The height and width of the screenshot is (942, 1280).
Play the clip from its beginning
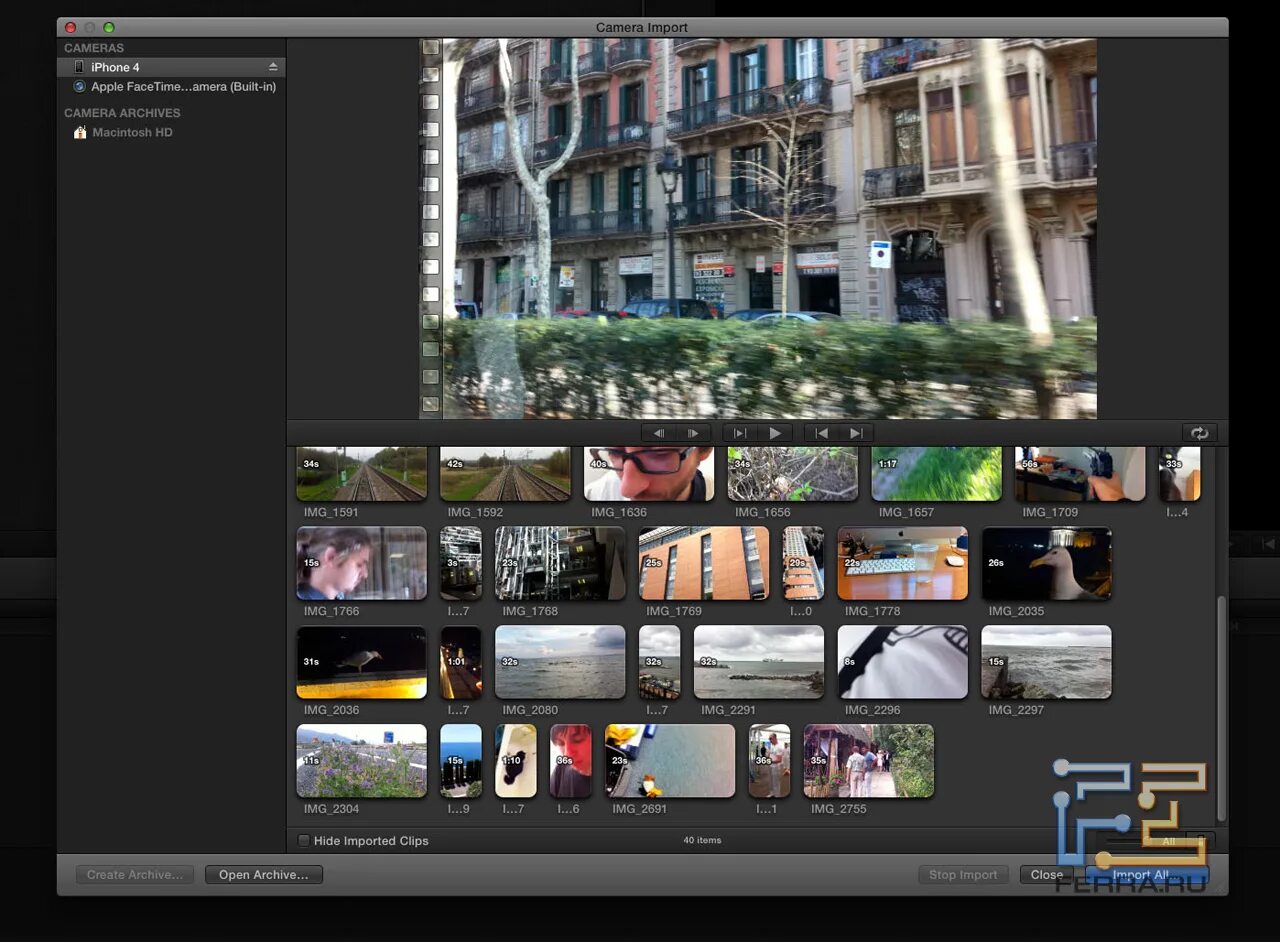point(740,433)
